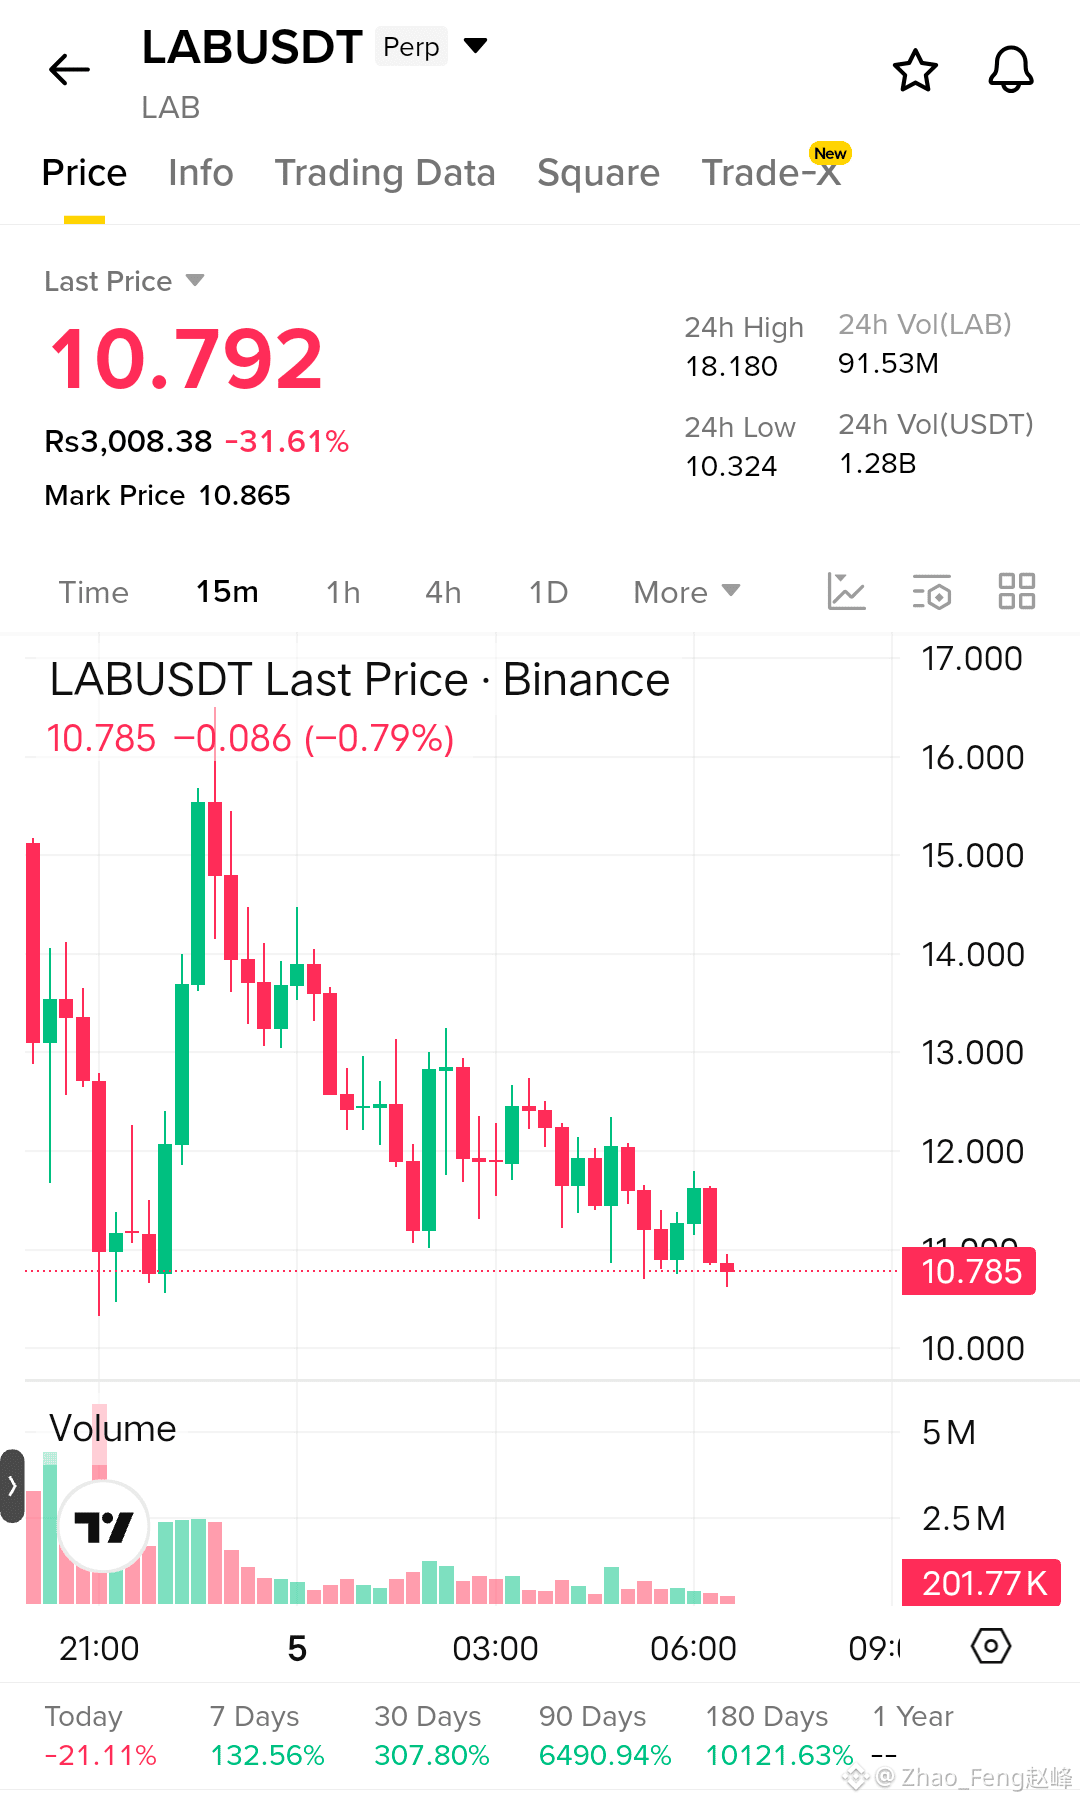Open chart settings list-gear icon
Viewport: 1080px width, 1803px height.
(x=932, y=592)
